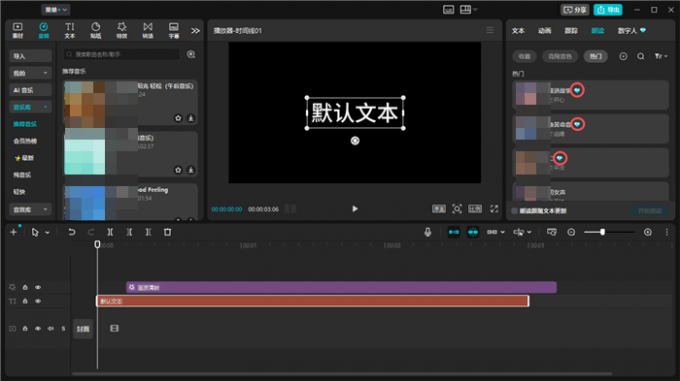Click the search icon in voice panel
Screen dimensions: 680x381
pos(641,56)
